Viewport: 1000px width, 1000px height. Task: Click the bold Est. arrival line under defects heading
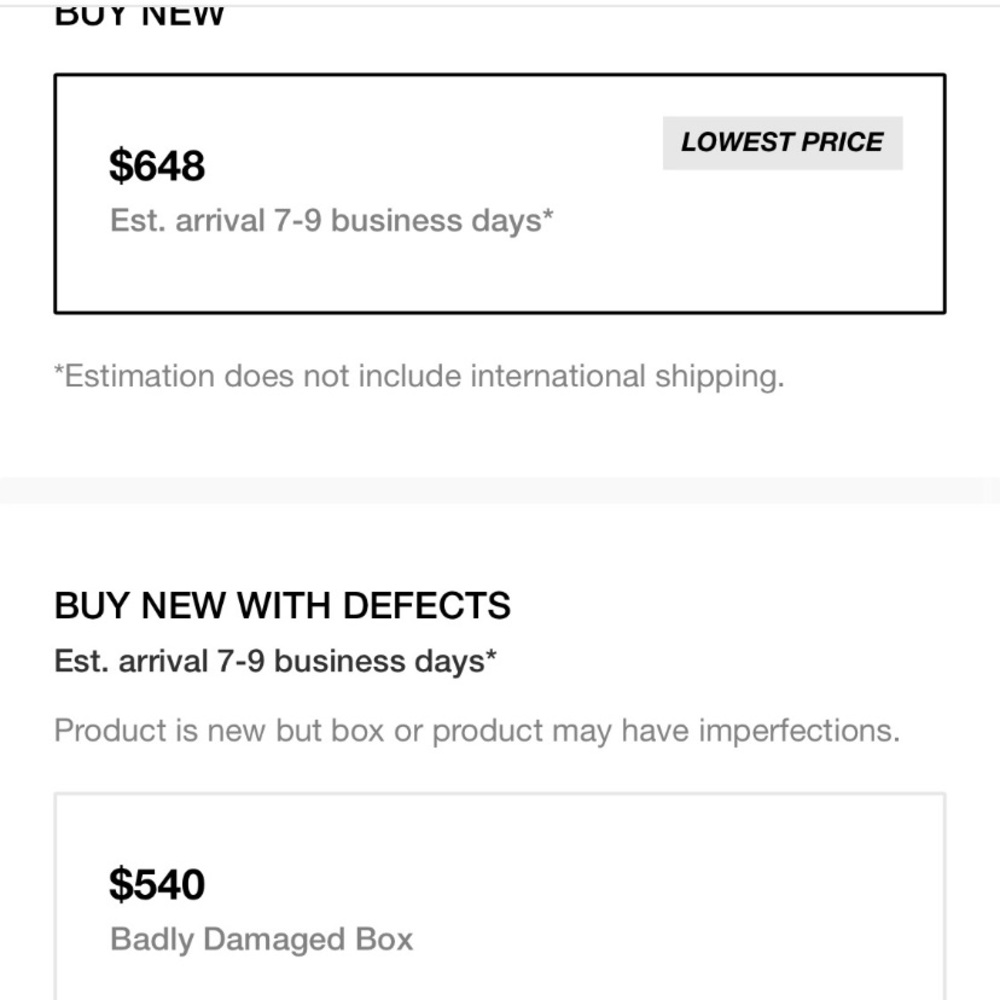275,662
